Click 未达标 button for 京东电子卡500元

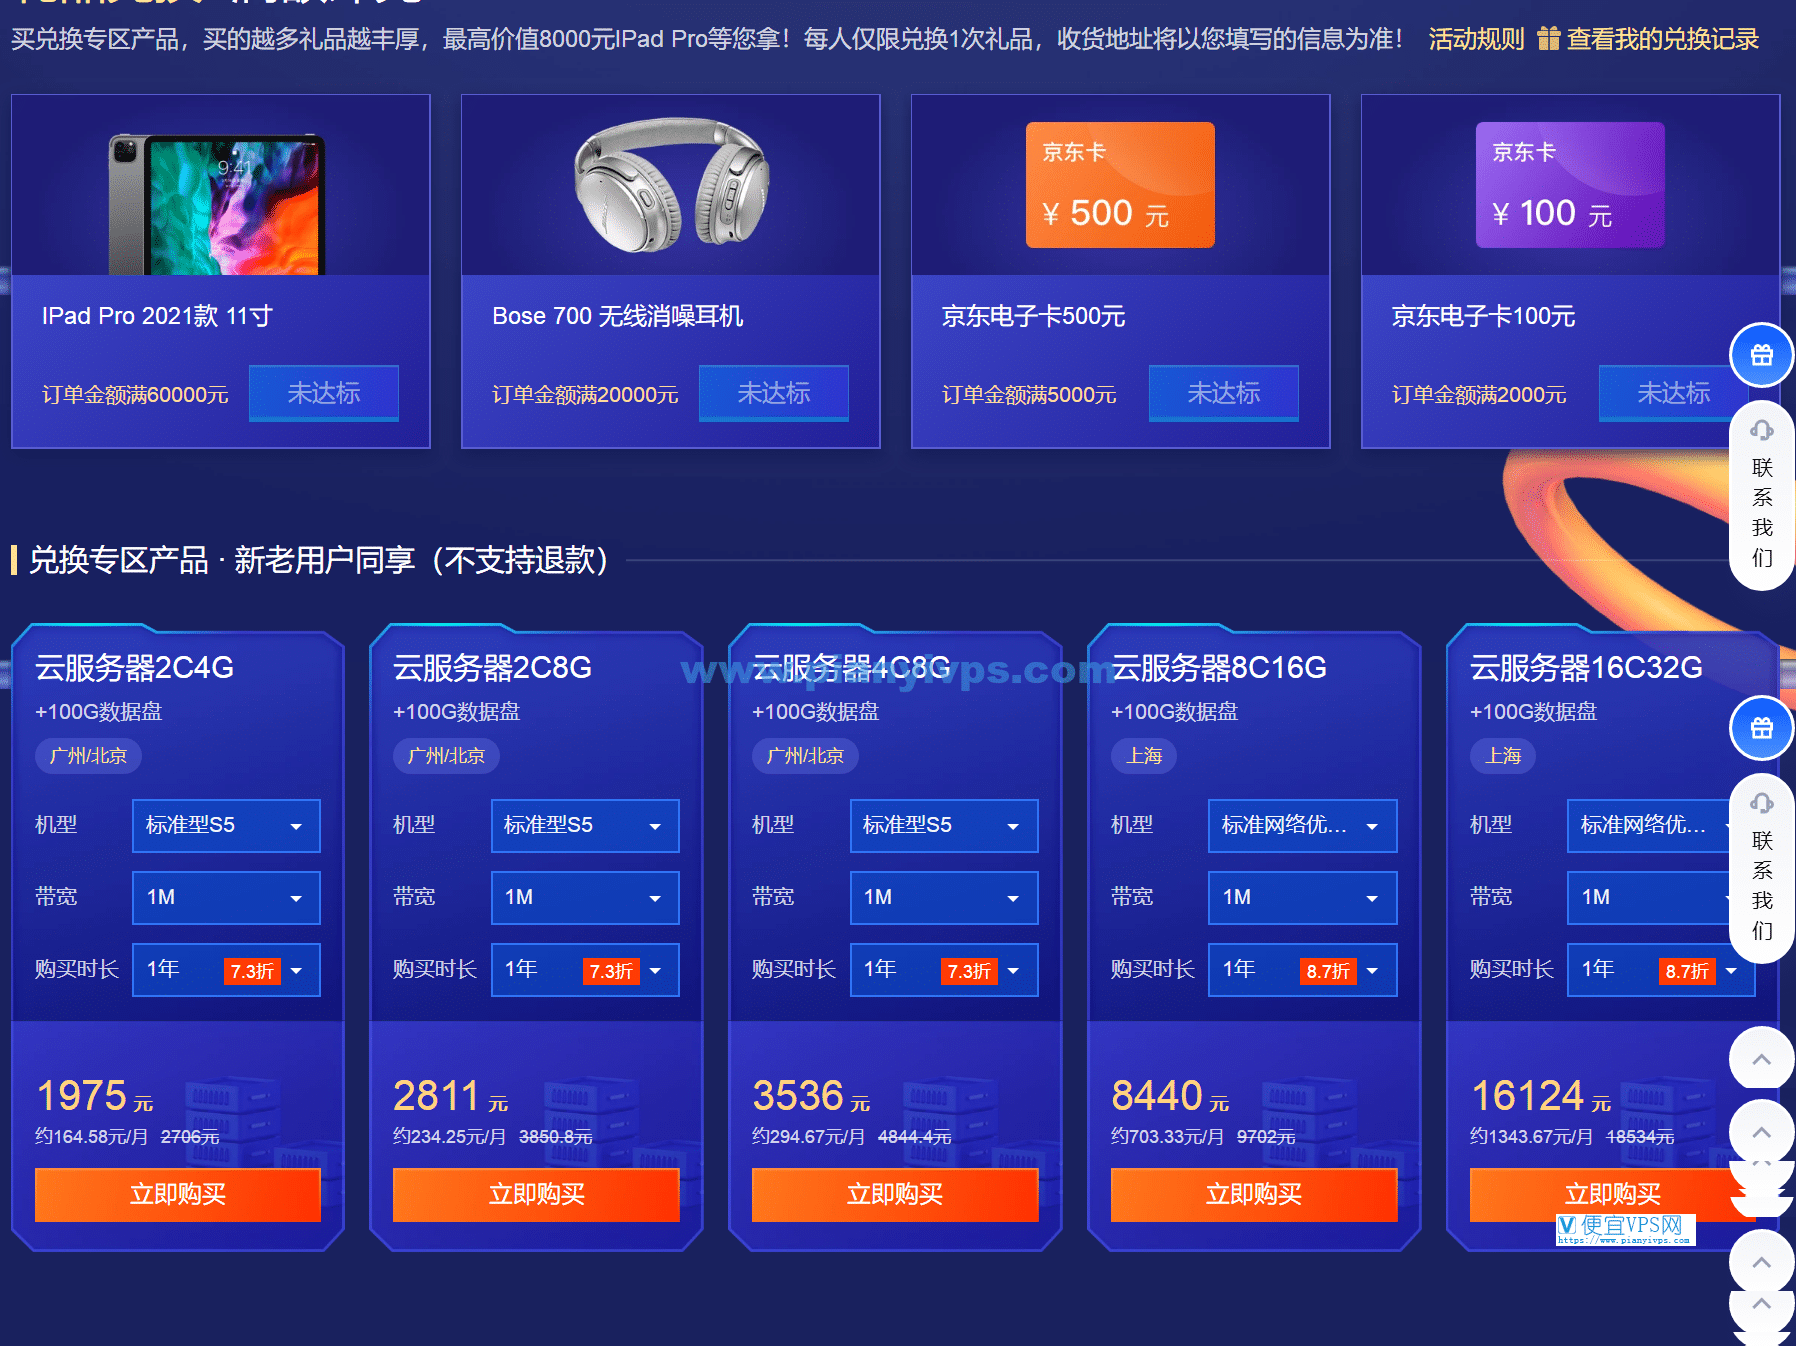[1224, 393]
